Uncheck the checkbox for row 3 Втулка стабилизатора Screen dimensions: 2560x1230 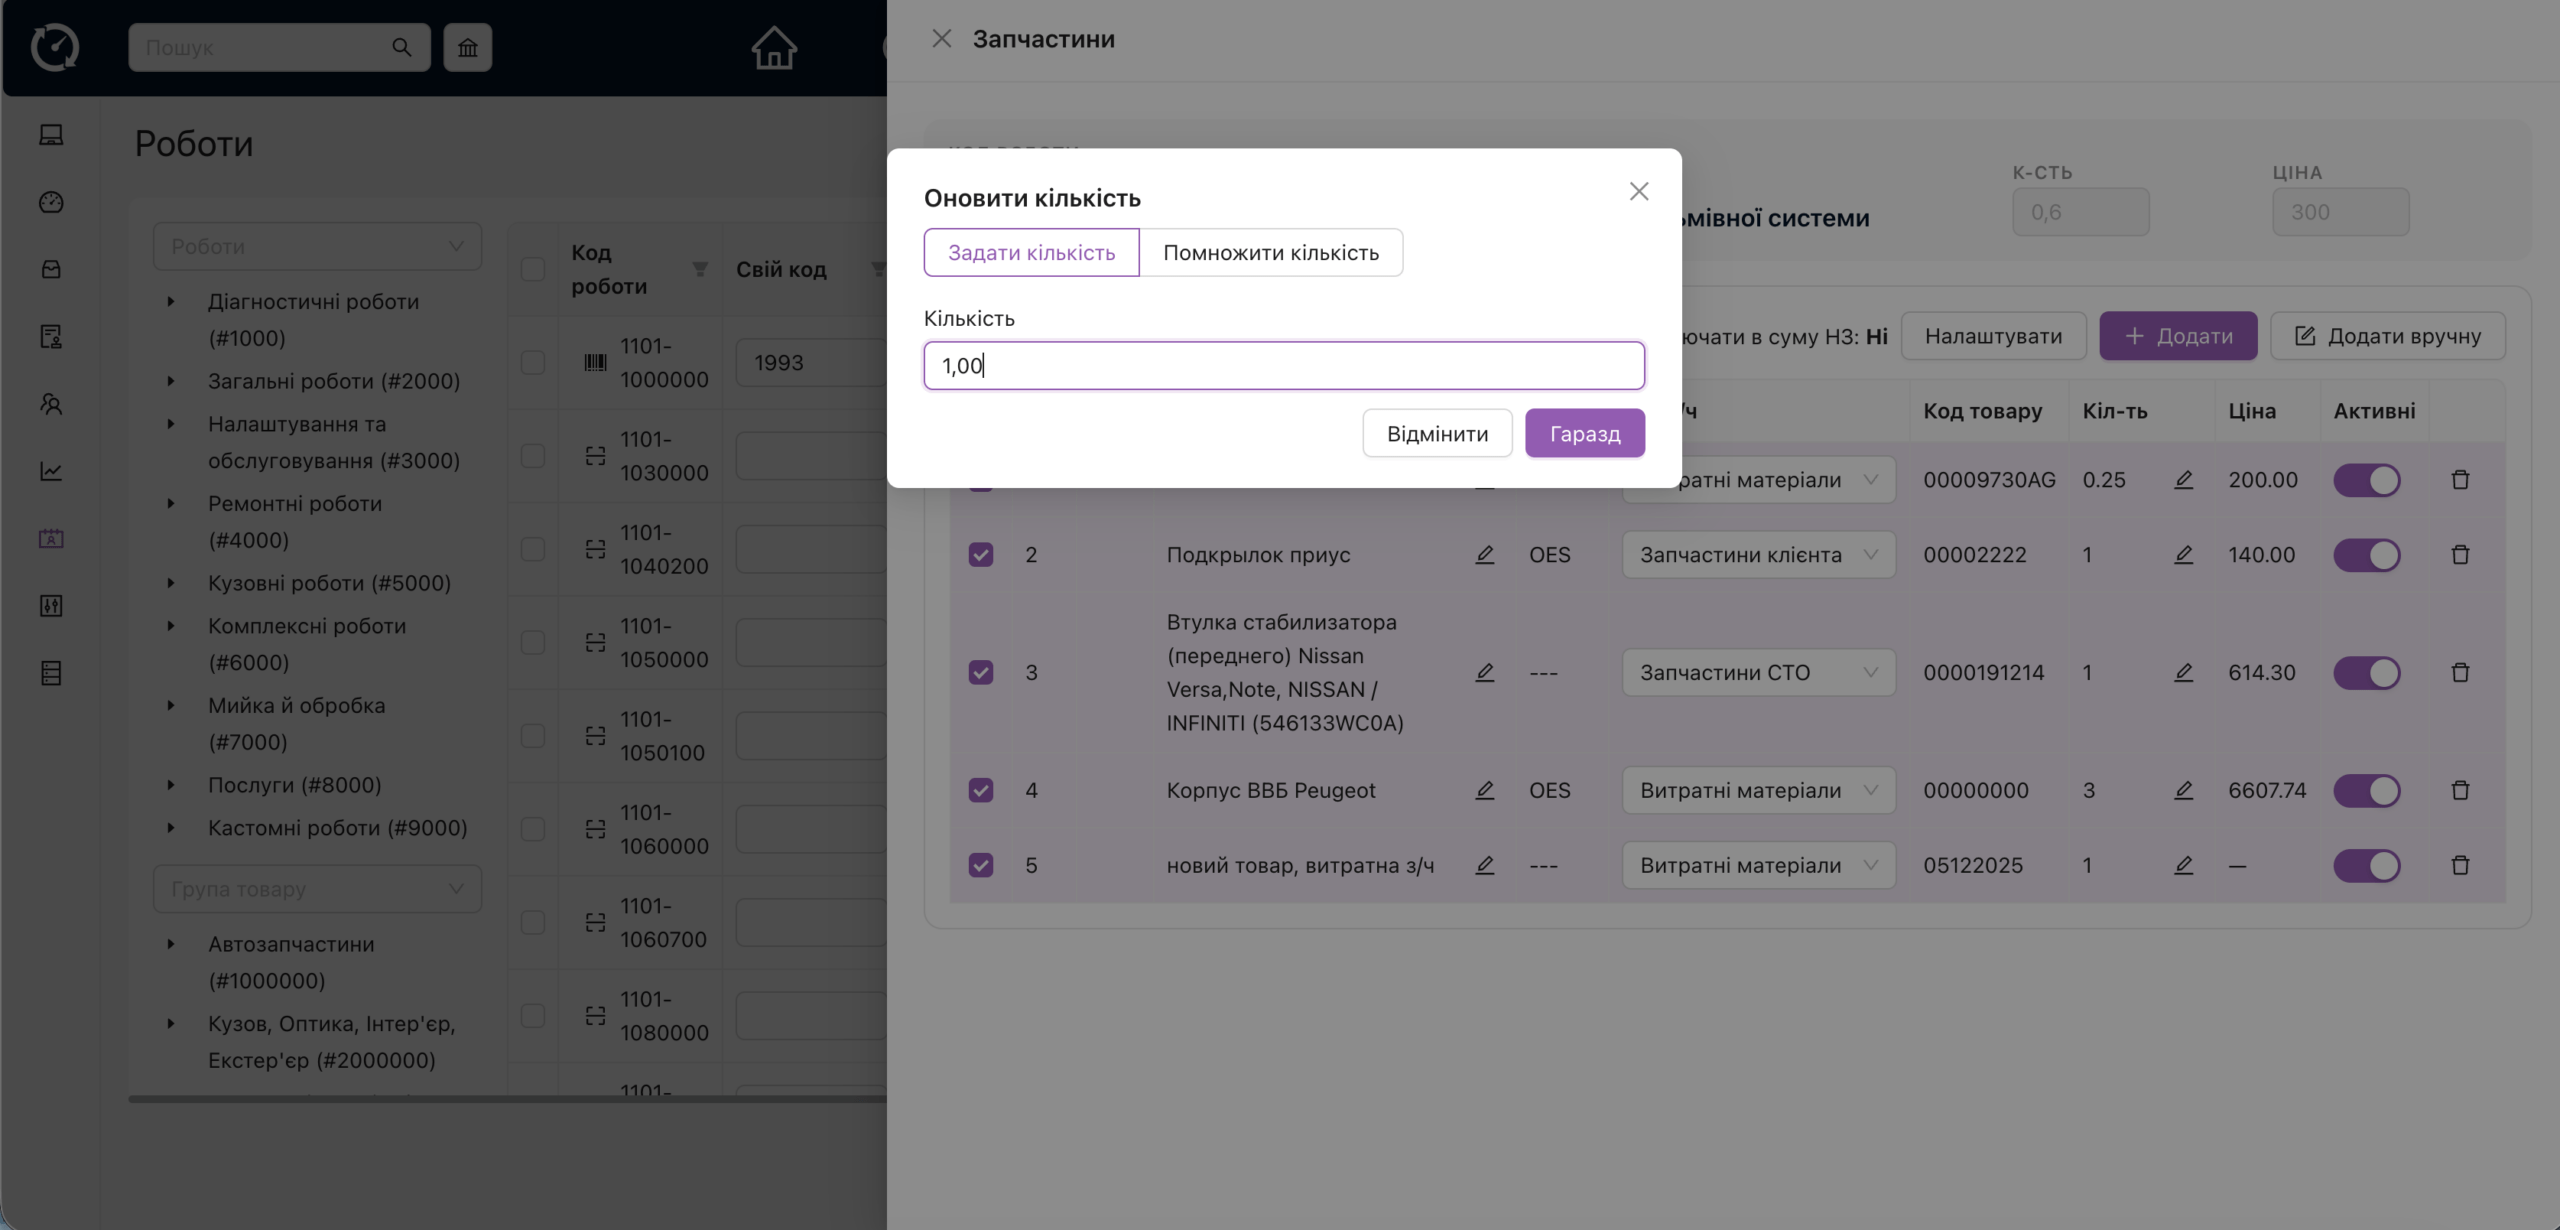tap(981, 672)
